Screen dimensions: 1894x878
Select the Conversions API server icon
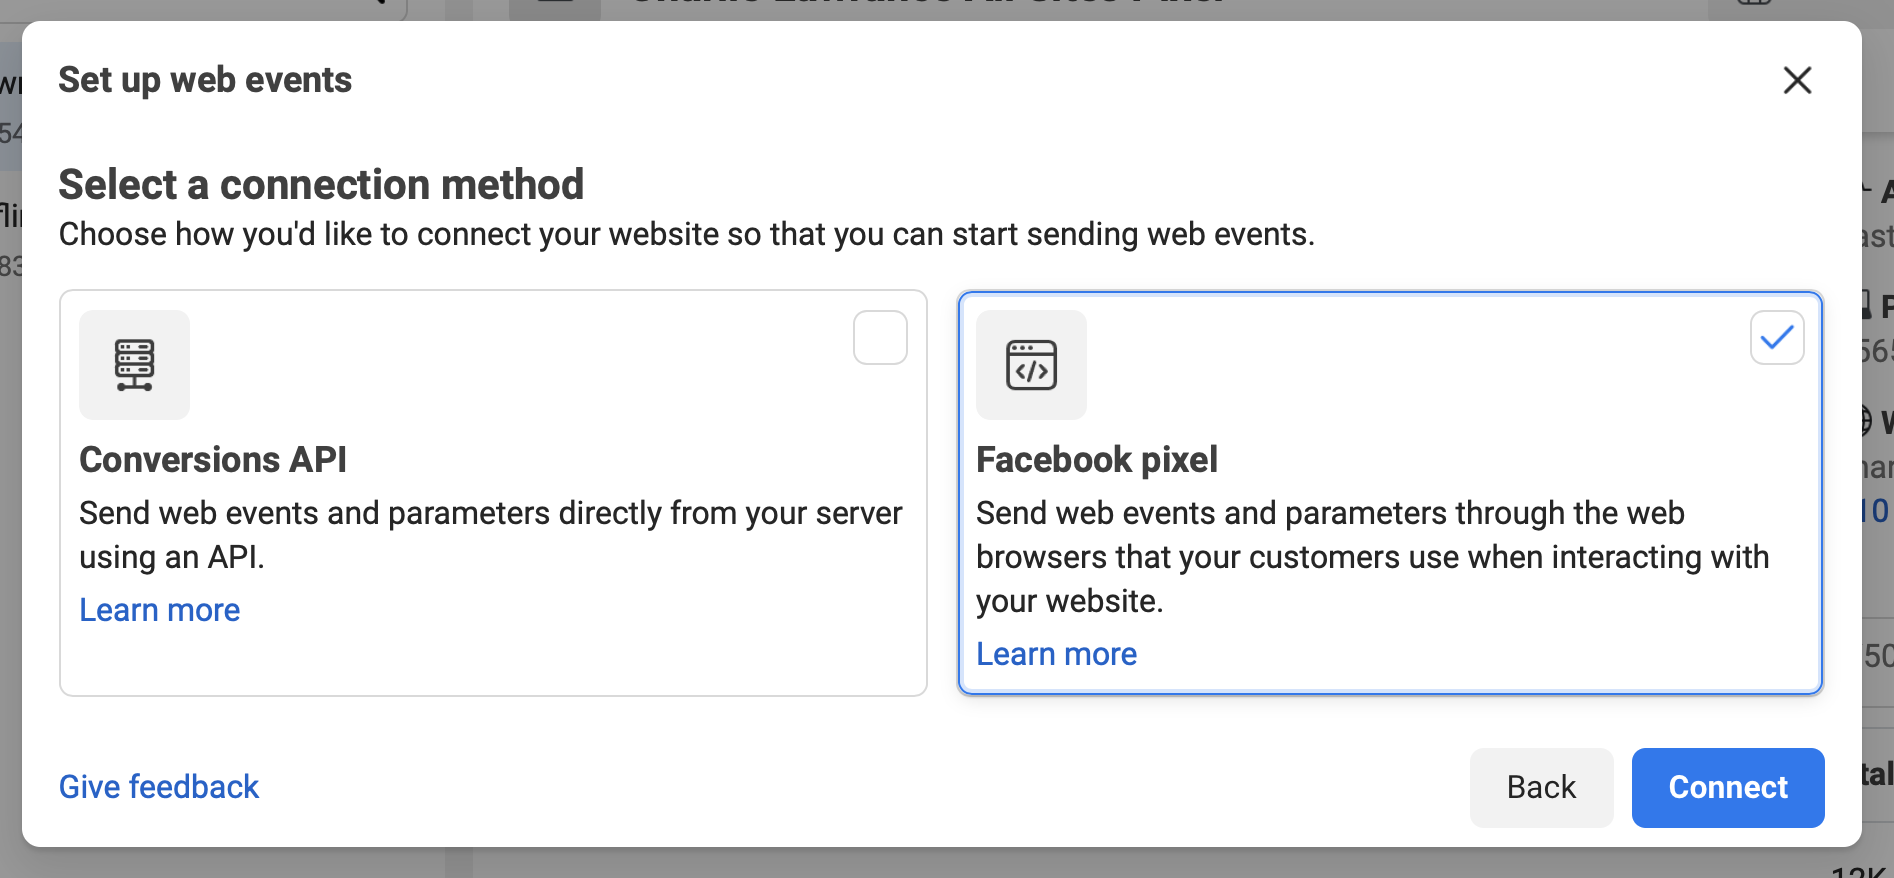[134, 365]
